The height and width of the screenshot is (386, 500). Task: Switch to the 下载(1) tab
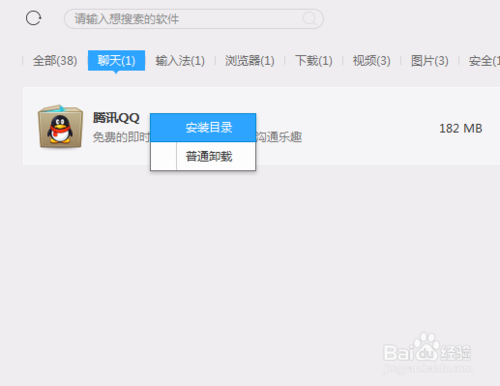(314, 61)
